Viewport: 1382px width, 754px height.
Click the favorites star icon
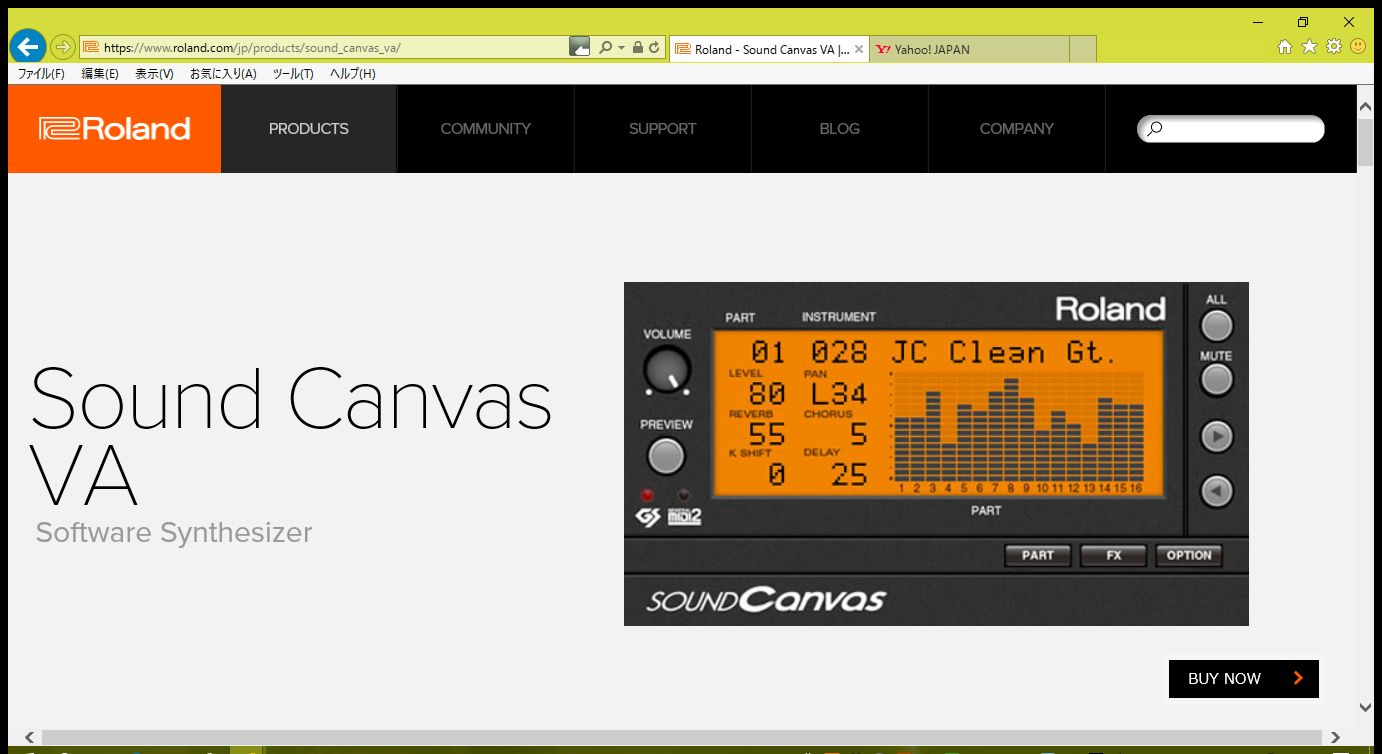pyautogui.click(x=1309, y=46)
